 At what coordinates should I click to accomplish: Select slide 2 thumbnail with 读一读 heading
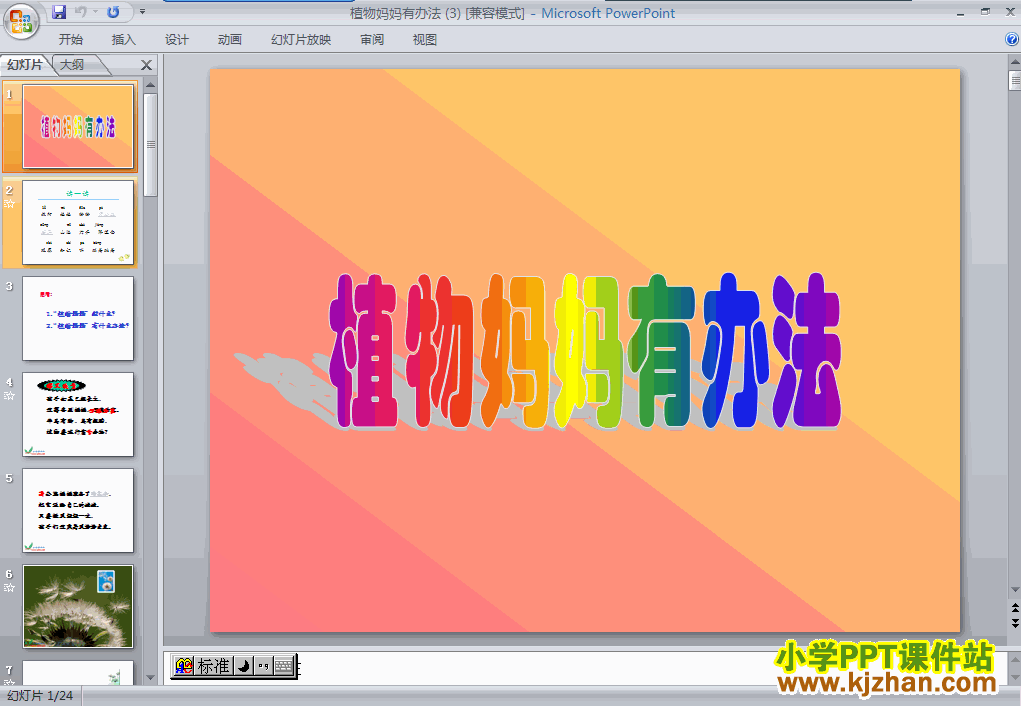coord(78,223)
